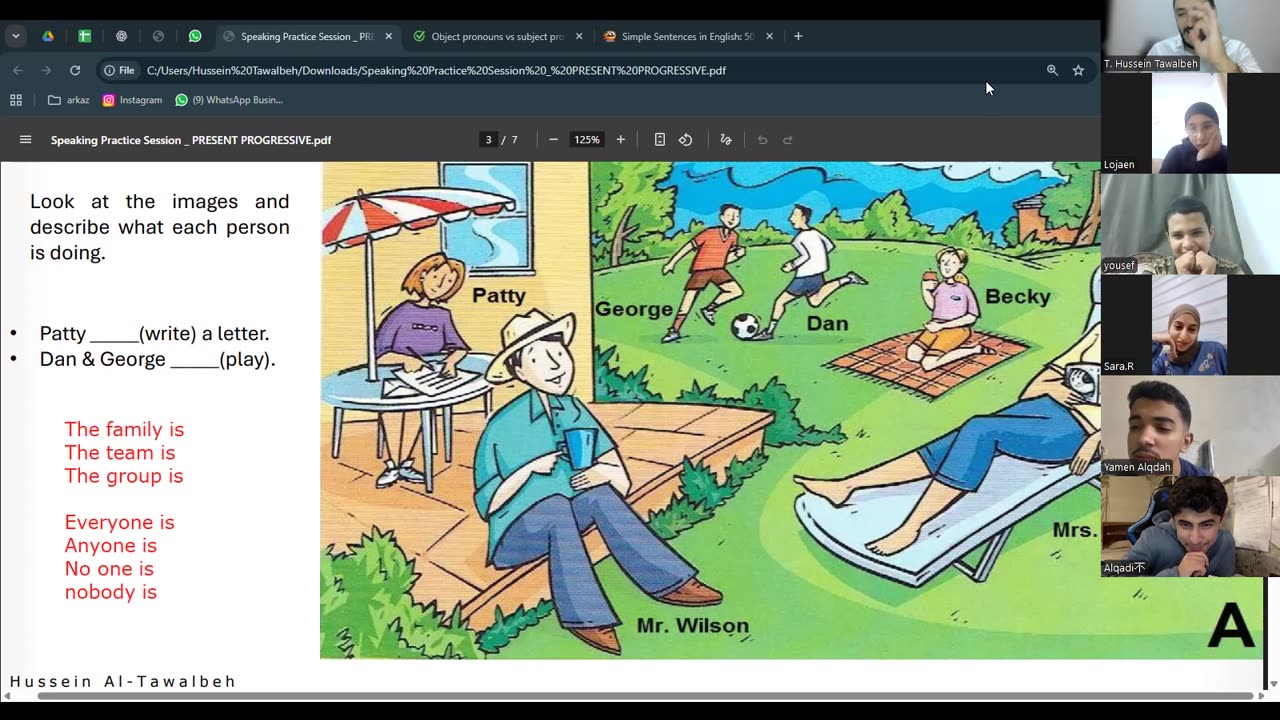Viewport: 1280px width, 720px height.
Task: Click the footer text Hussein Al-Tawalbeh
Action: pos(123,681)
